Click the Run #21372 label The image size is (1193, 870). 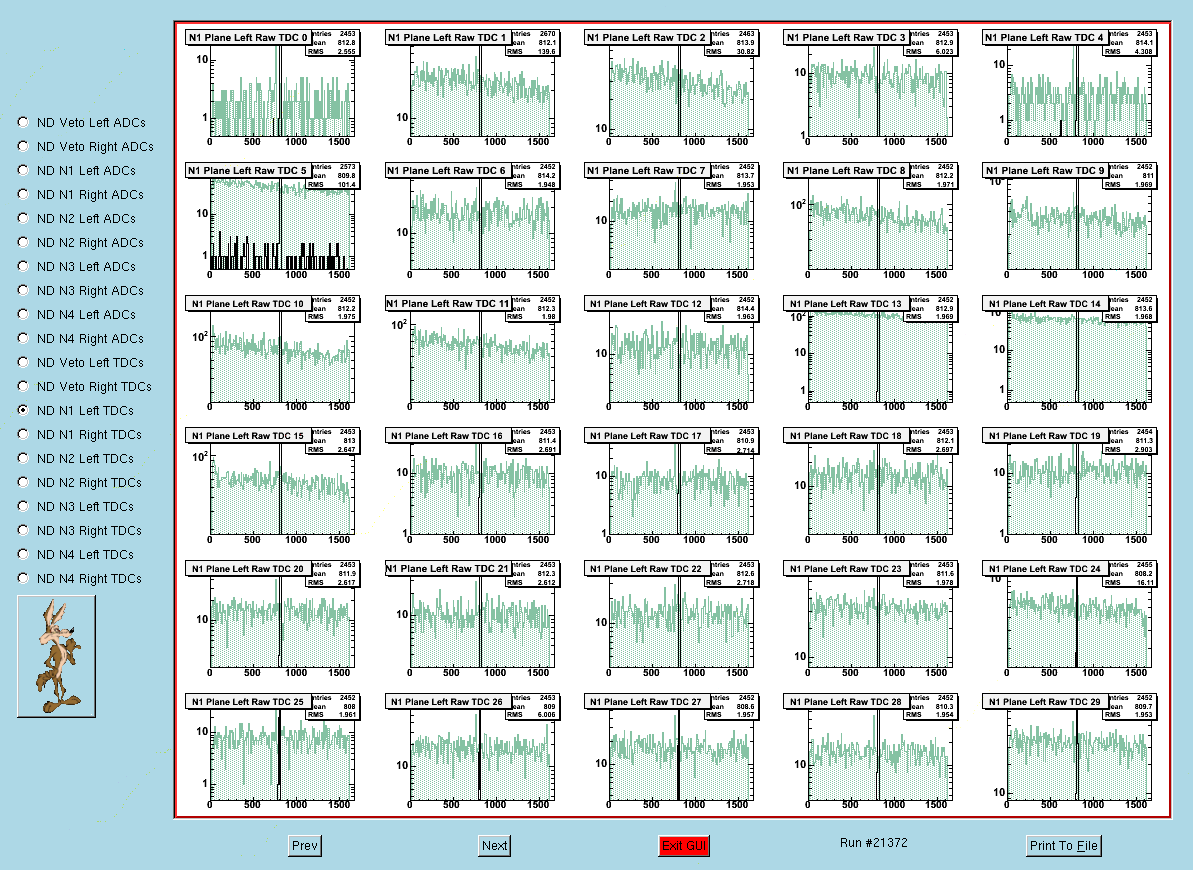point(873,843)
